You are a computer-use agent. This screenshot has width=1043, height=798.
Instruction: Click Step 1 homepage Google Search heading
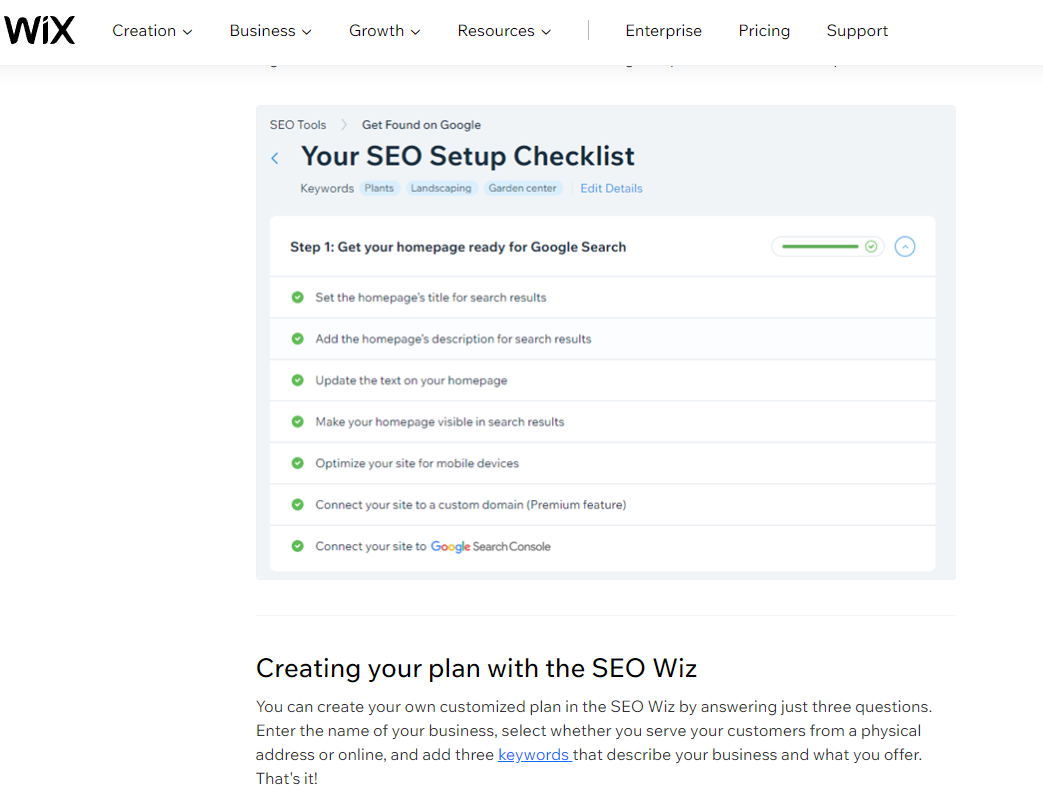tap(458, 247)
